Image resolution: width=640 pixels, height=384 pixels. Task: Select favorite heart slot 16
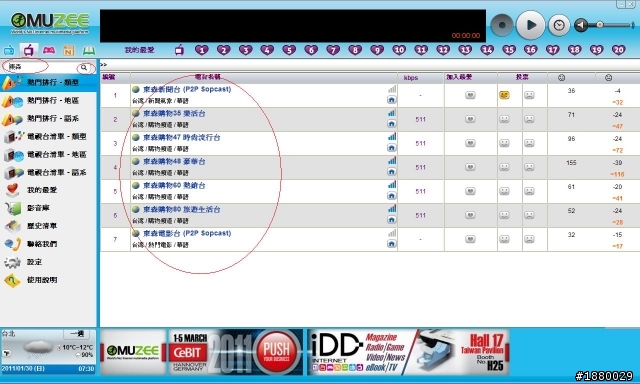pyautogui.click(x=531, y=50)
